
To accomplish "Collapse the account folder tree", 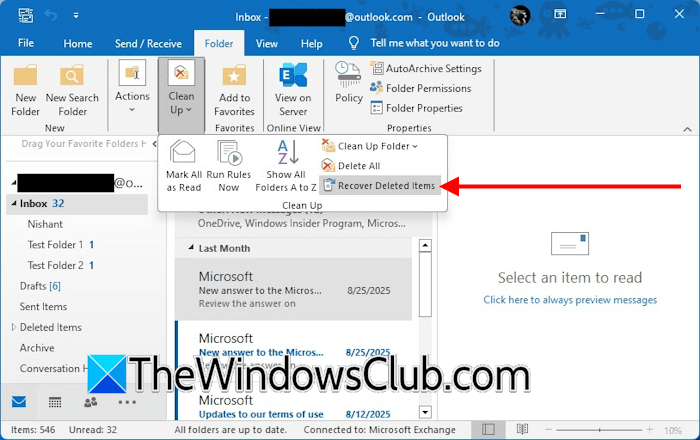I will coord(14,183).
